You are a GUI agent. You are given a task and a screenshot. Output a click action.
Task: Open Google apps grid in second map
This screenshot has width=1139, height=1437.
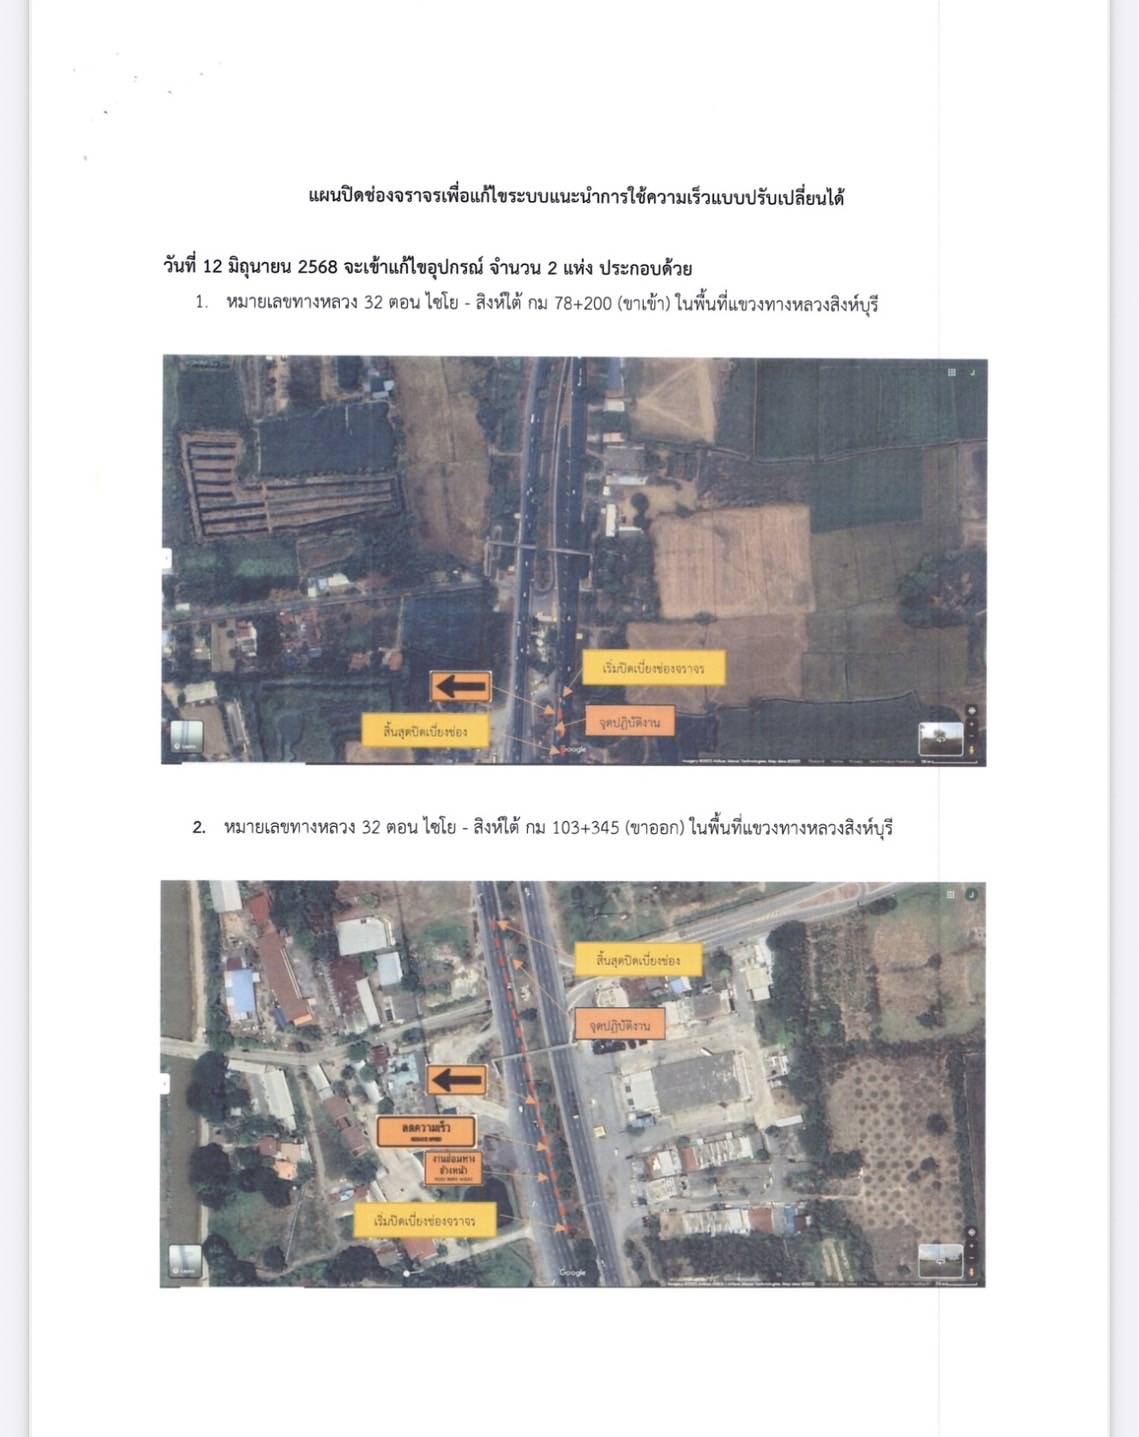pos(950,894)
